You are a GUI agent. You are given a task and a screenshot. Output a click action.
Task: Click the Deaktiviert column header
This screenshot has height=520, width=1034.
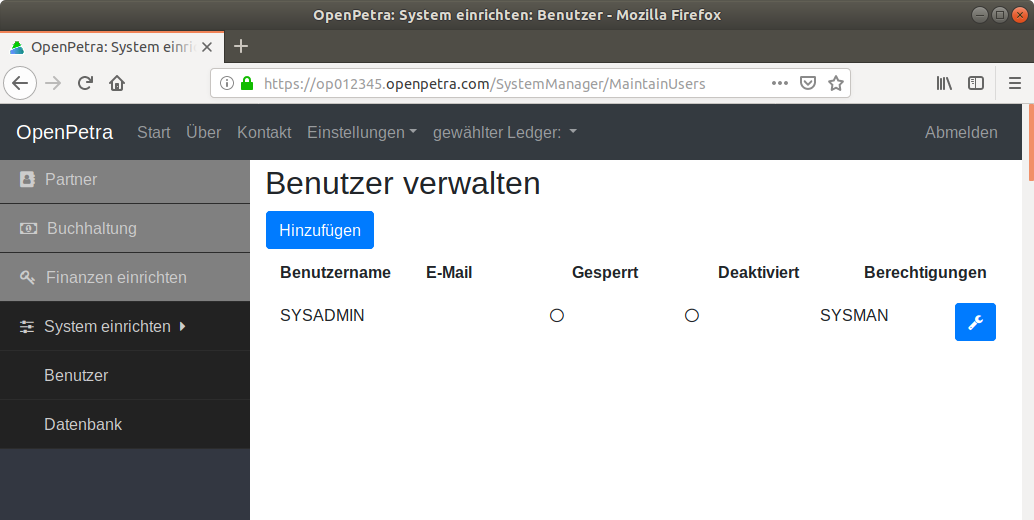(x=758, y=272)
